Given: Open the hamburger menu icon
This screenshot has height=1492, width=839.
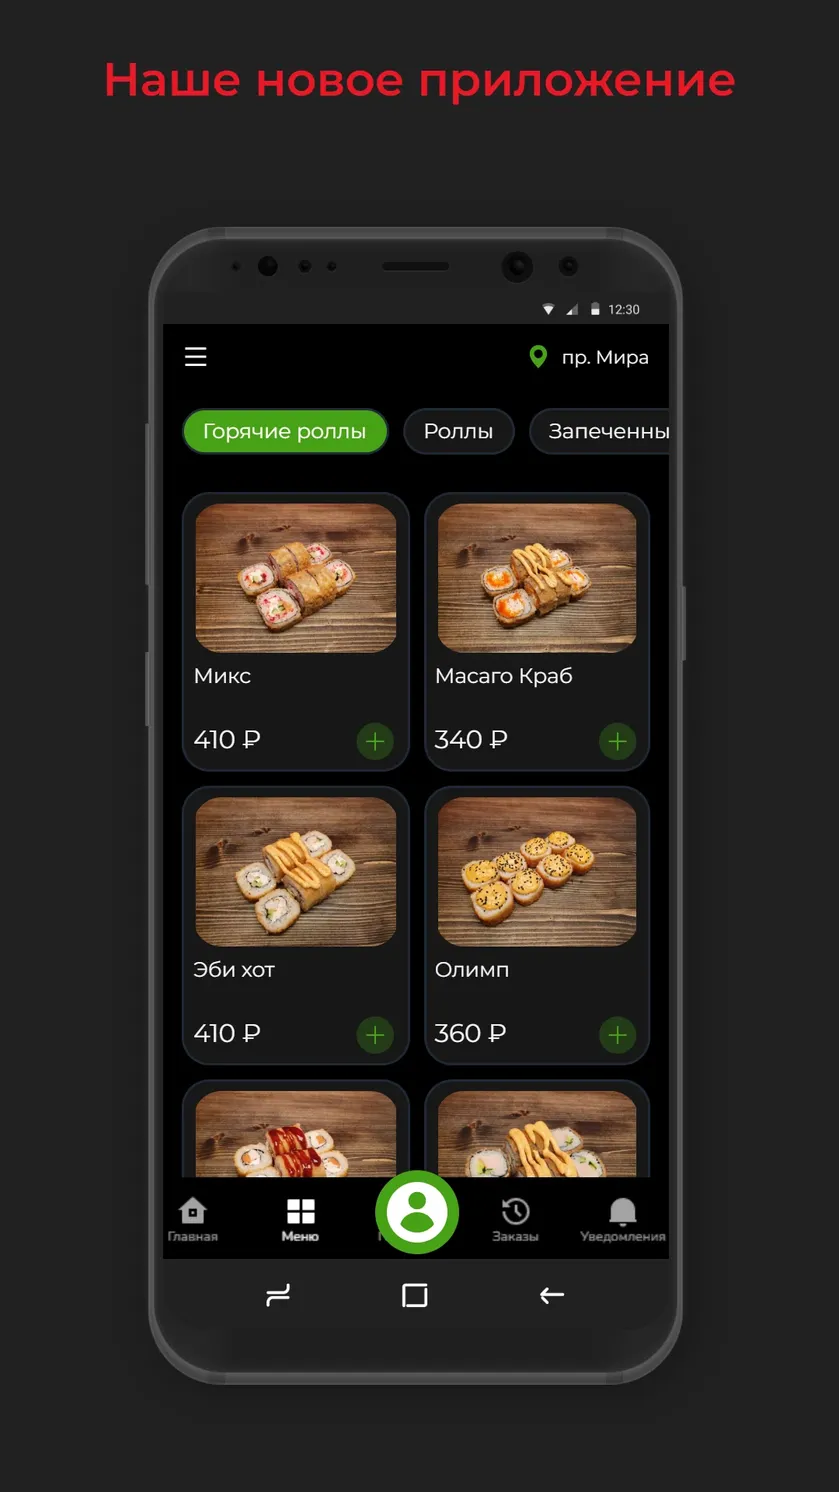Looking at the screenshot, I should pyautogui.click(x=196, y=357).
